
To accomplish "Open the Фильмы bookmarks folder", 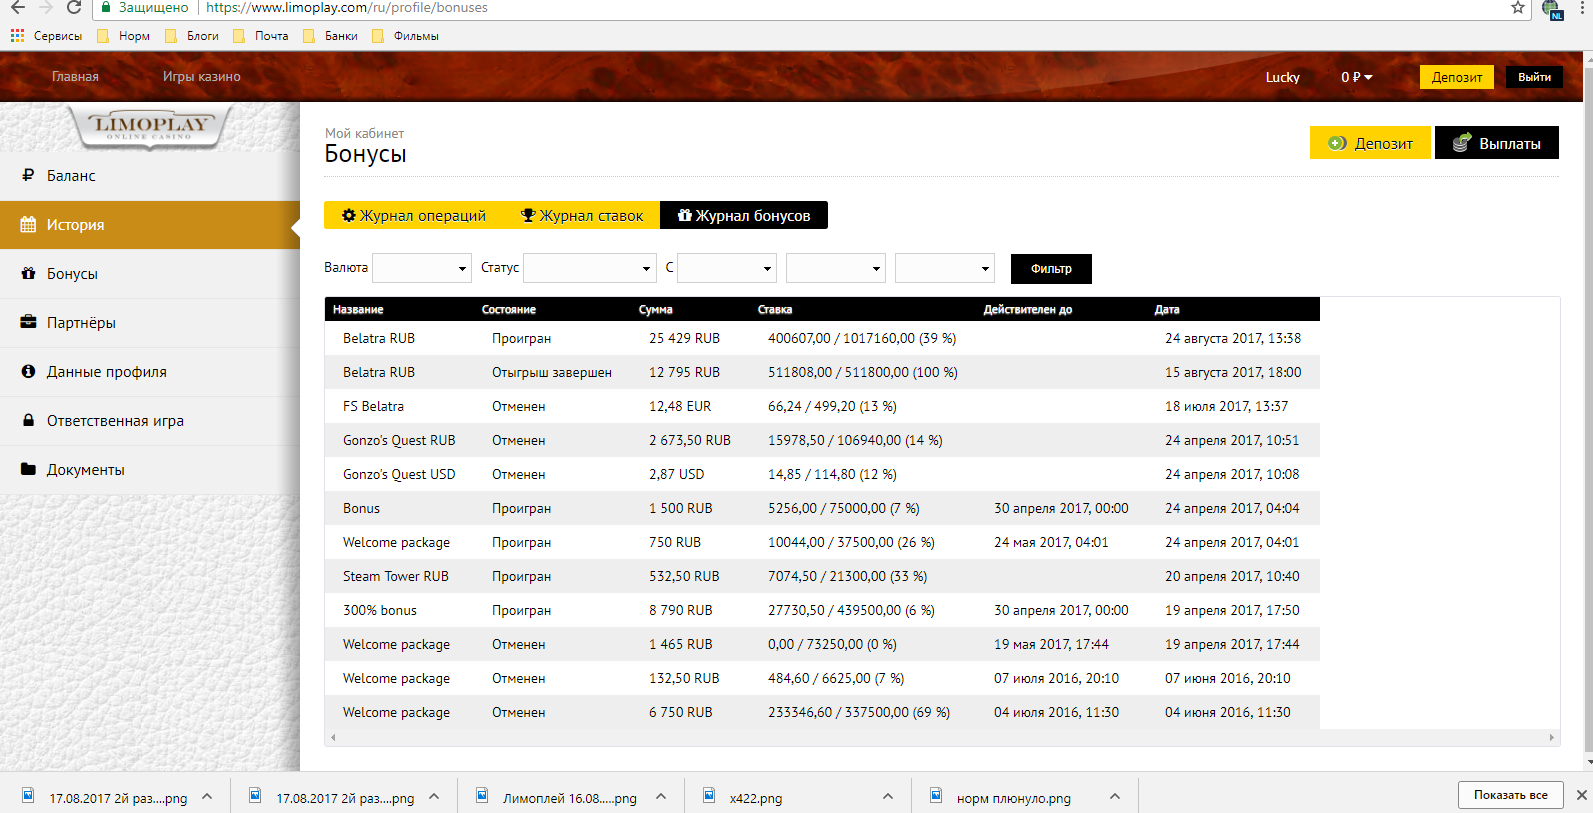I will click(x=405, y=35).
